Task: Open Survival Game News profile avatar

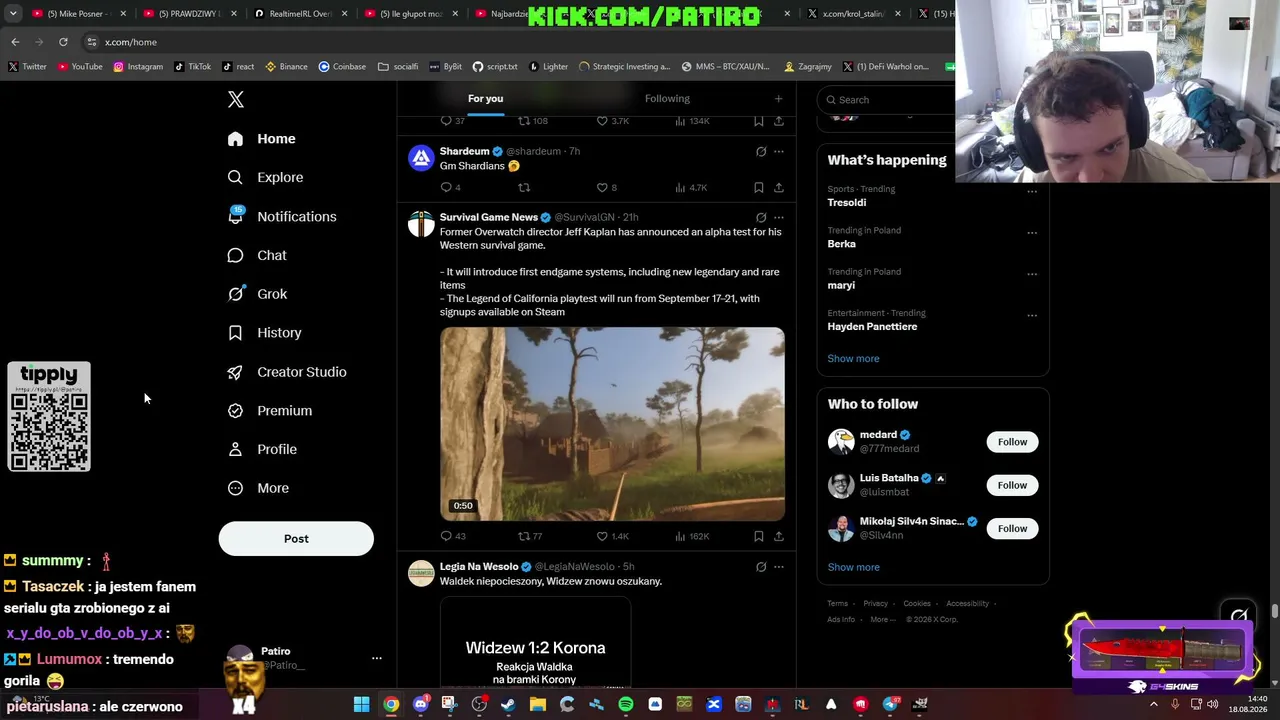Action: (x=421, y=224)
